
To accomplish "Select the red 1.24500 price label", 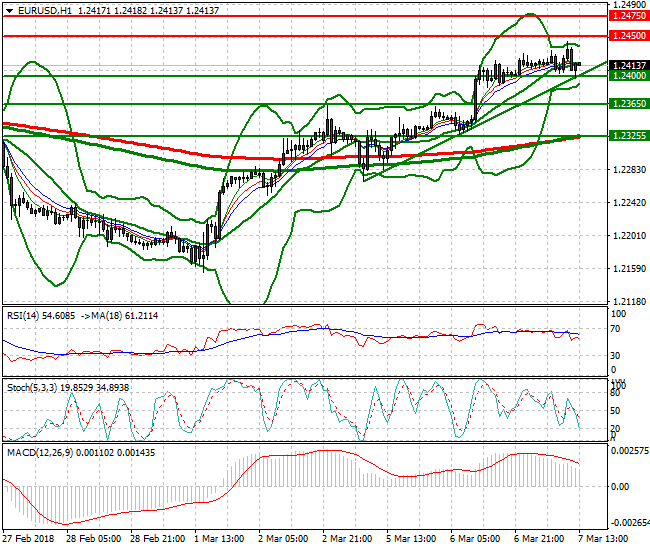I will 628,36.
